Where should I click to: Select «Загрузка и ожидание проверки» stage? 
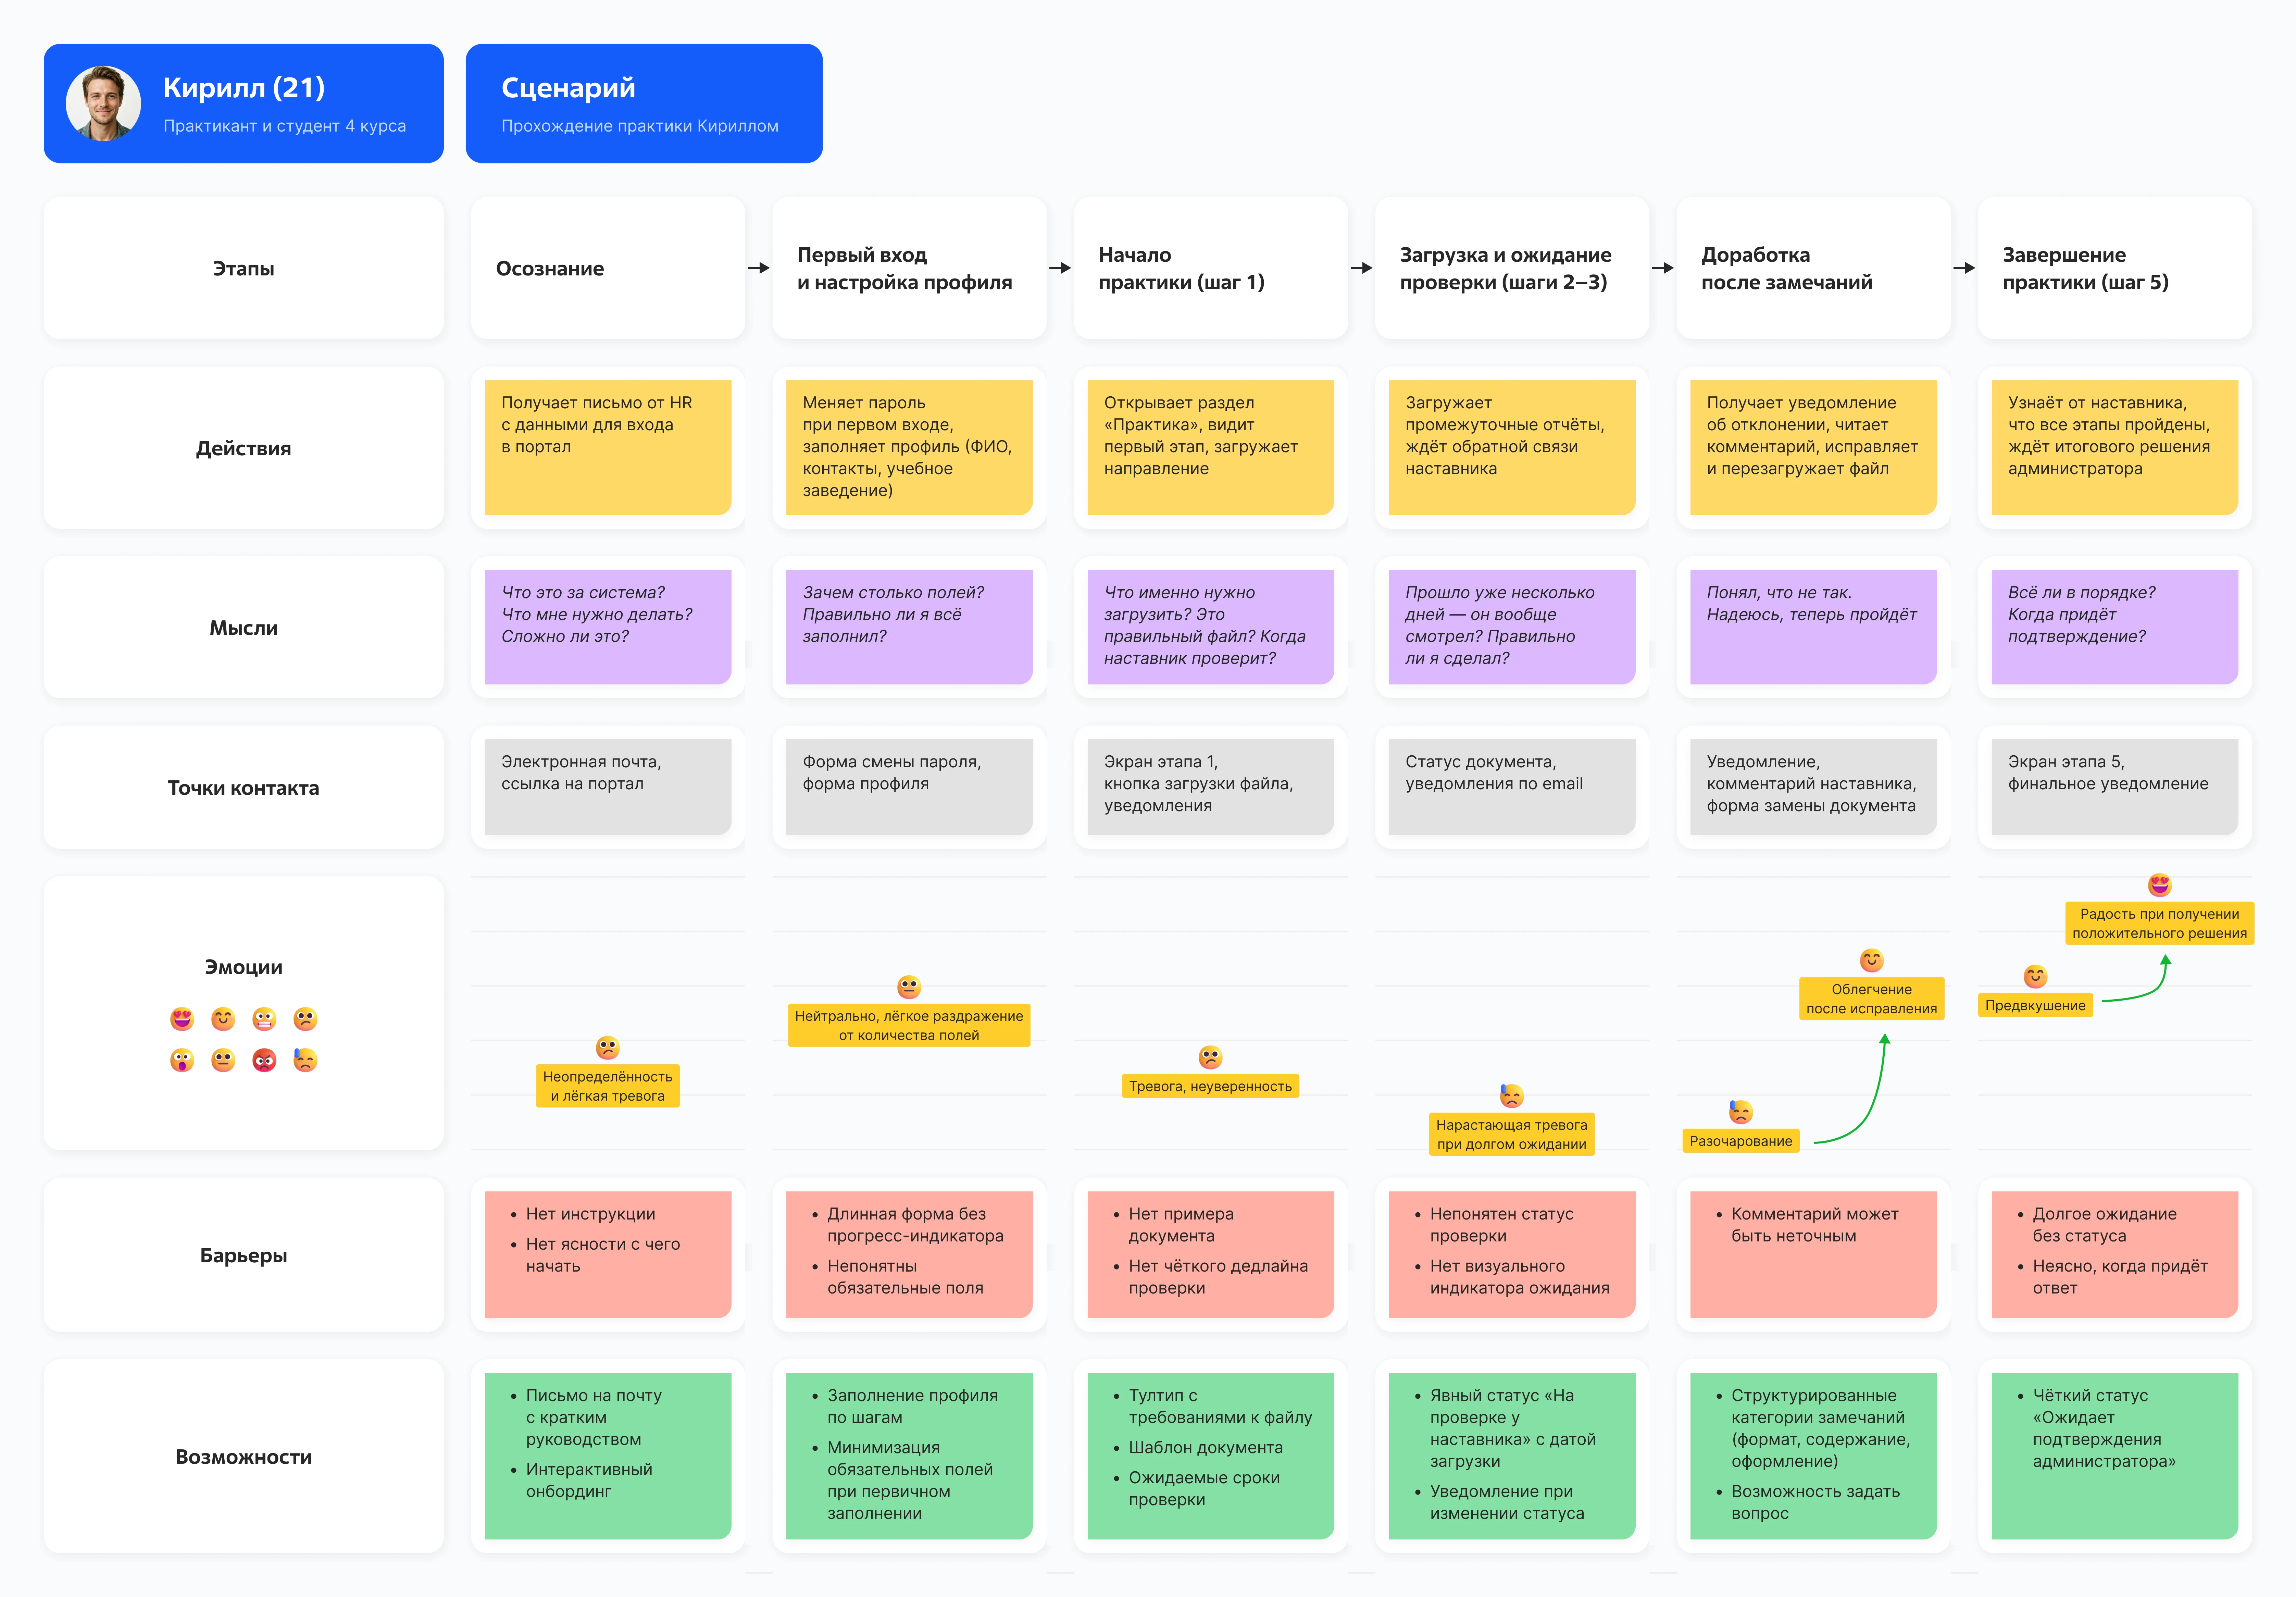tap(1512, 268)
